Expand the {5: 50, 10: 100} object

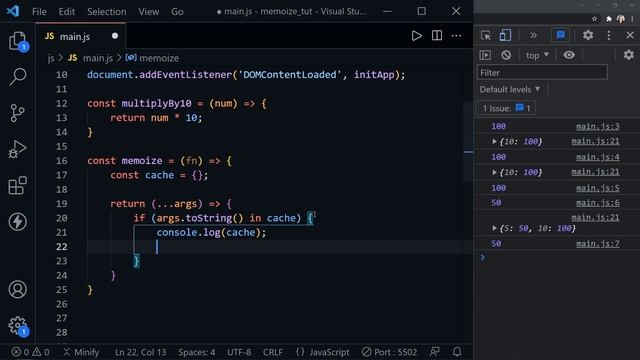[x=494, y=228]
